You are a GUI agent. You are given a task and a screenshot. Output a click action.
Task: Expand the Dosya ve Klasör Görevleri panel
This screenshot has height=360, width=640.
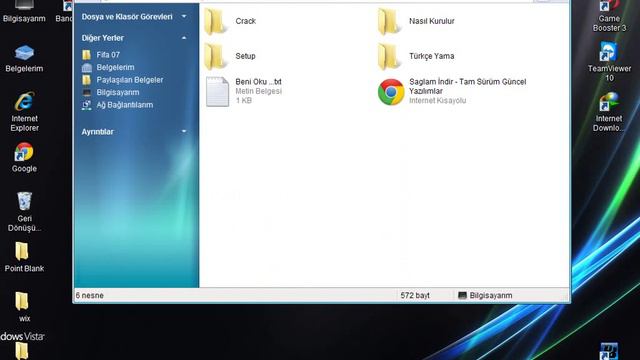pyautogui.click(x=184, y=17)
